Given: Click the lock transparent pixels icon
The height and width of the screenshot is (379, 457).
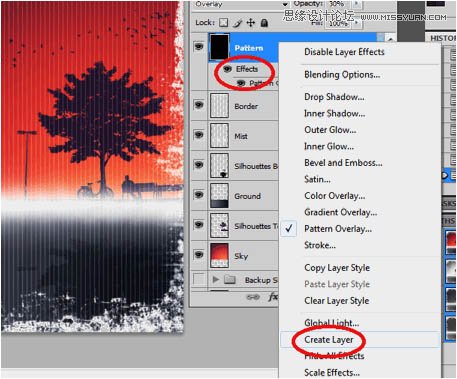Looking at the screenshot, I should pyautogui.click(x=223, y=23).
